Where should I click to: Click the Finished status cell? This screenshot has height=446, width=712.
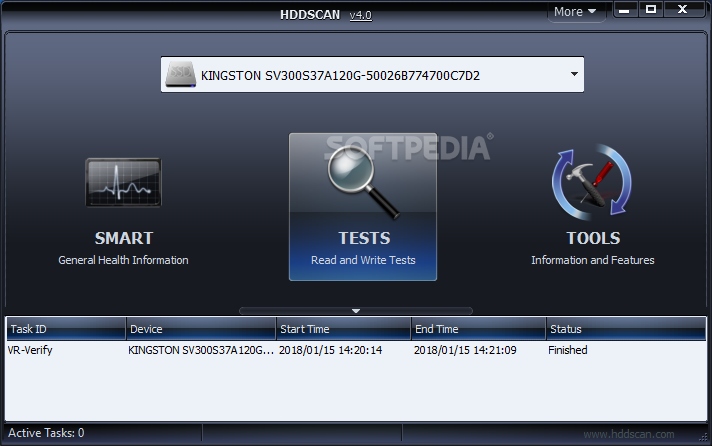[x=568, y=350]
